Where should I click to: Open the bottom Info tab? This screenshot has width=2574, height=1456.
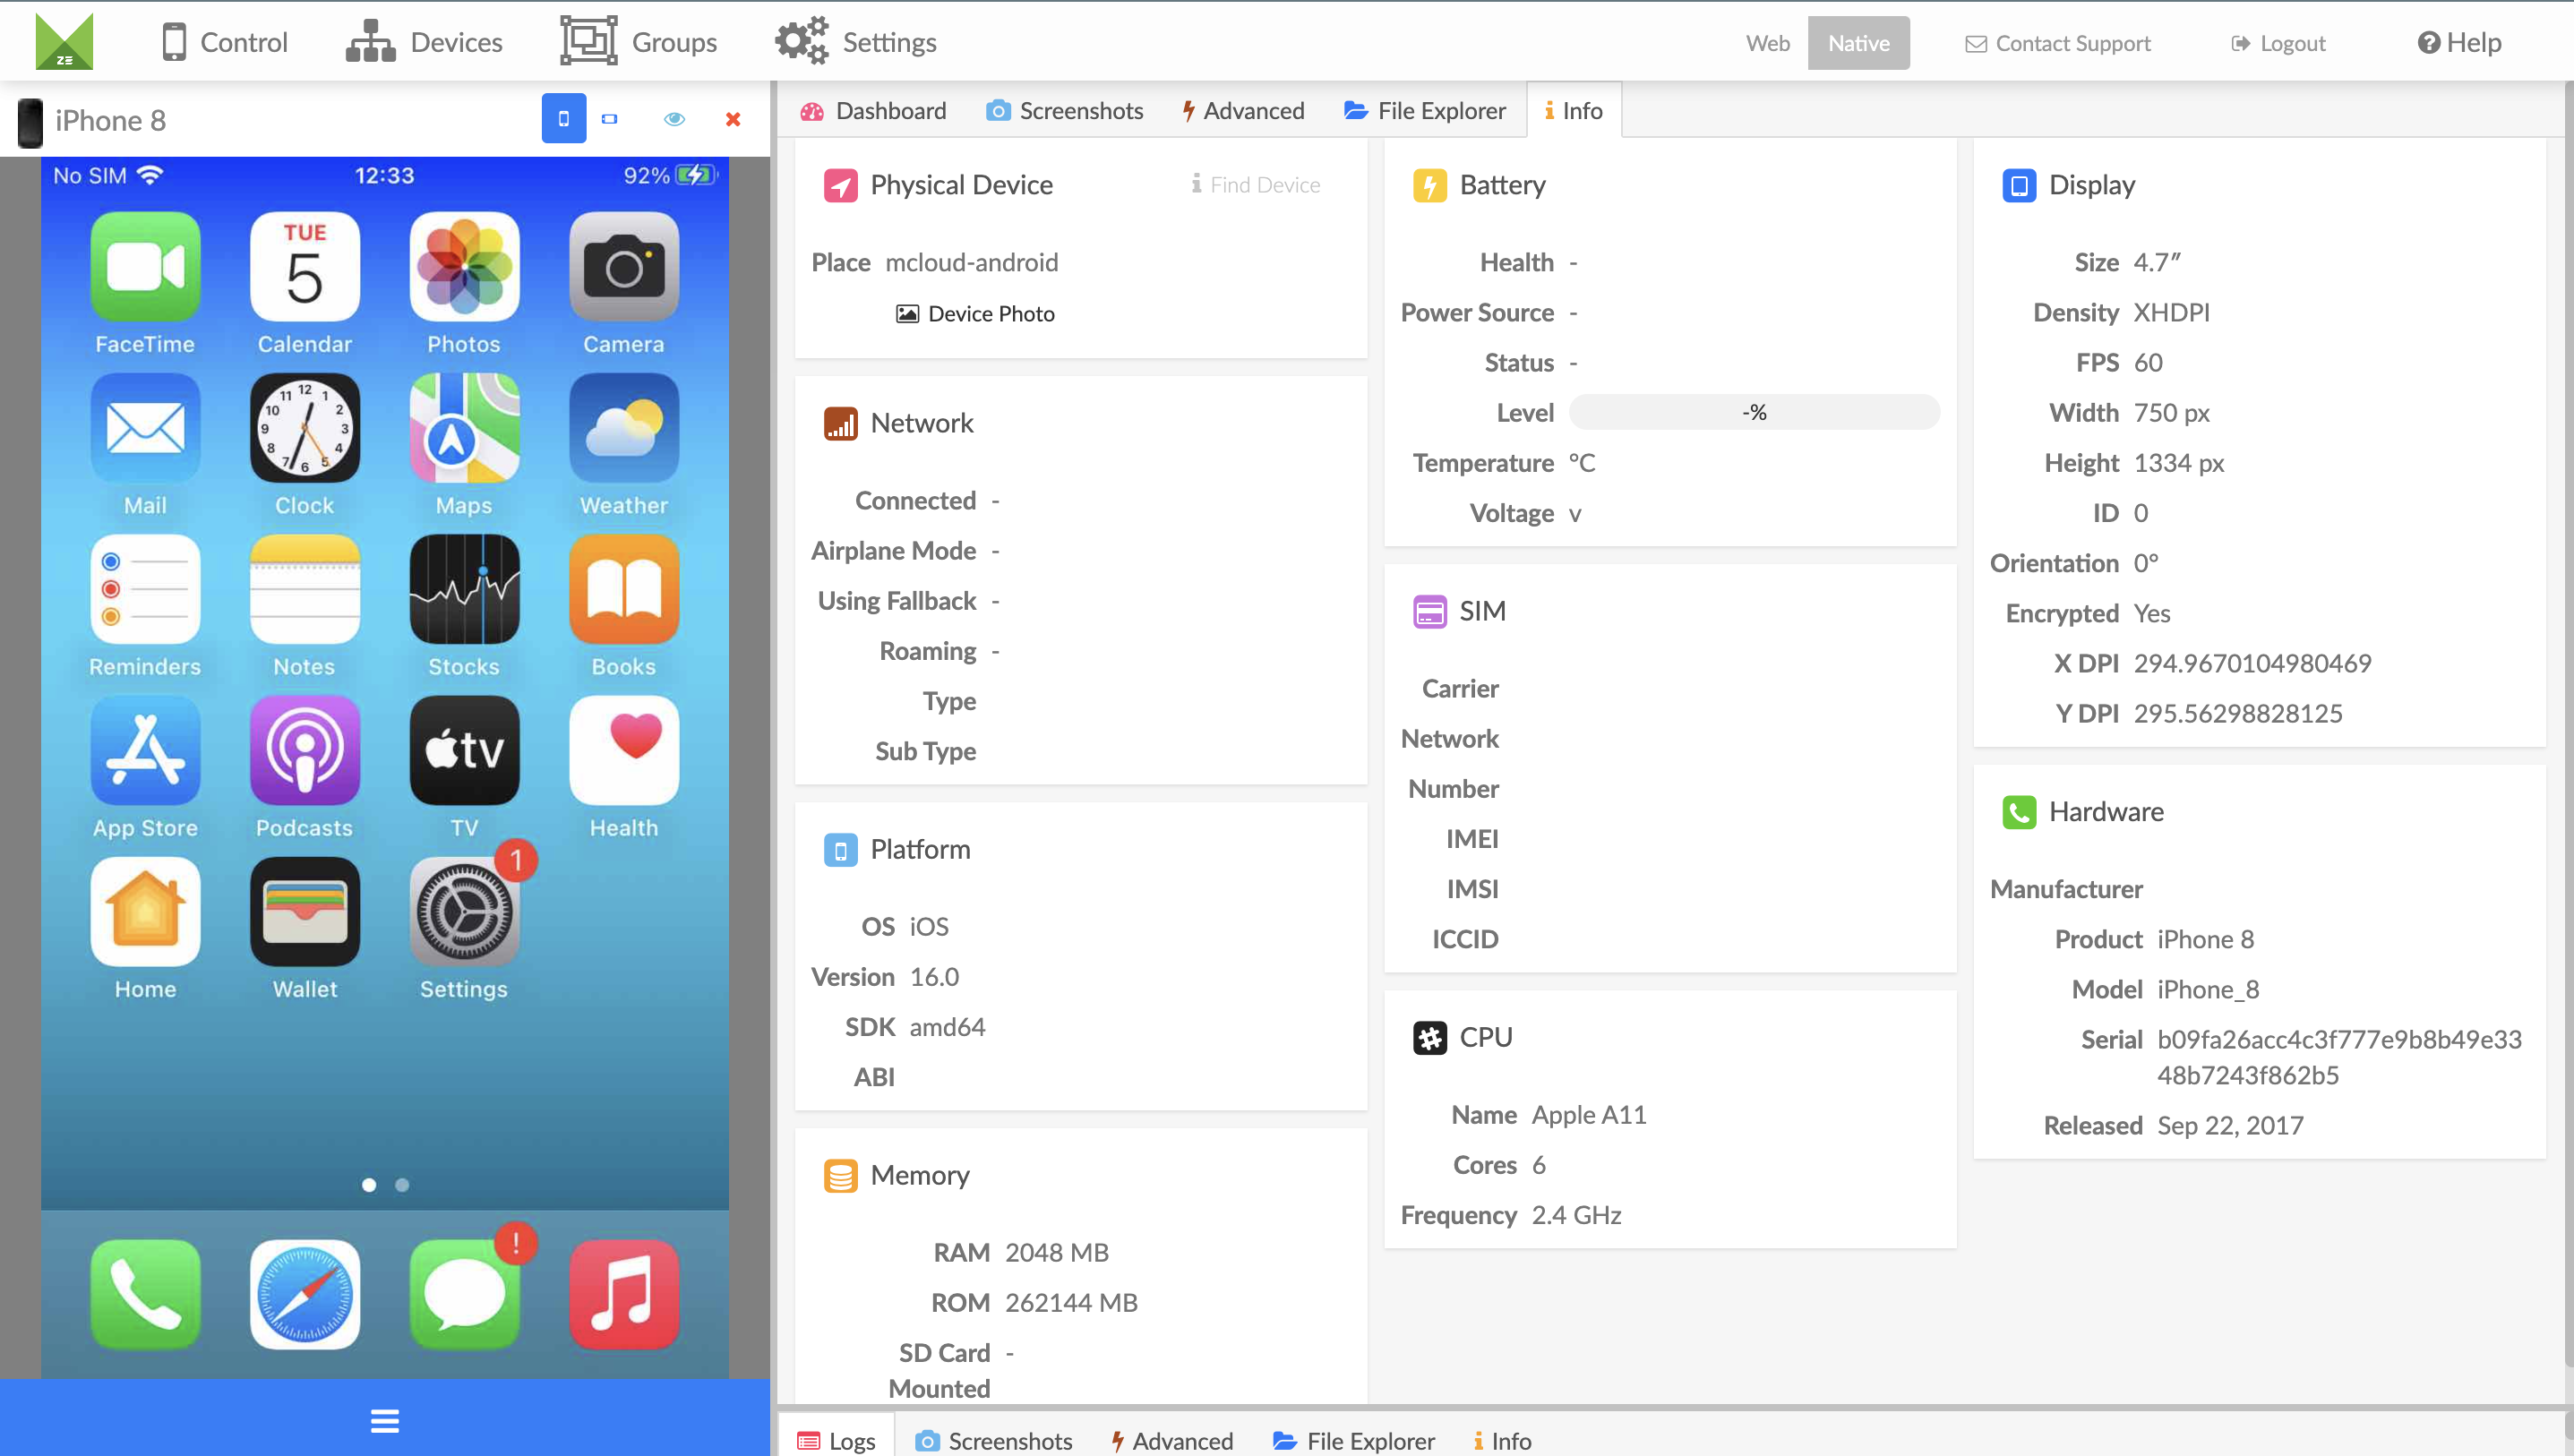click(1502, 1440)
